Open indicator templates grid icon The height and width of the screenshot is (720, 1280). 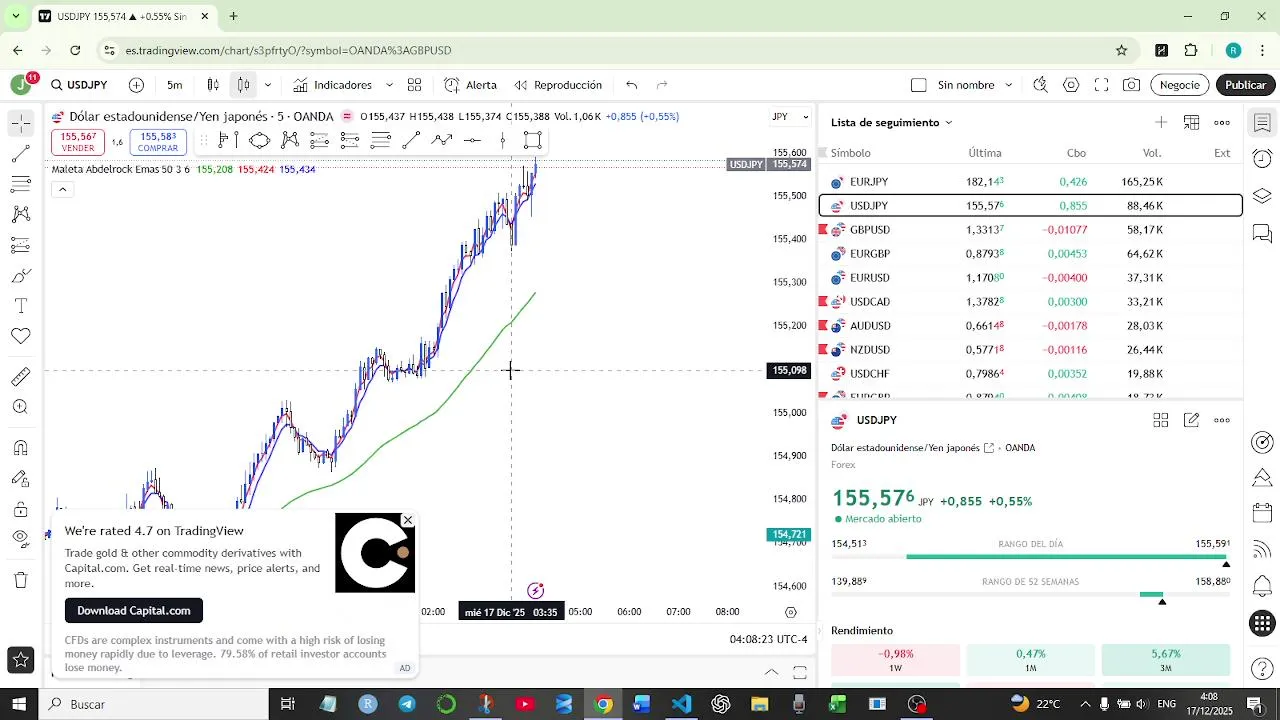[414, 85]
